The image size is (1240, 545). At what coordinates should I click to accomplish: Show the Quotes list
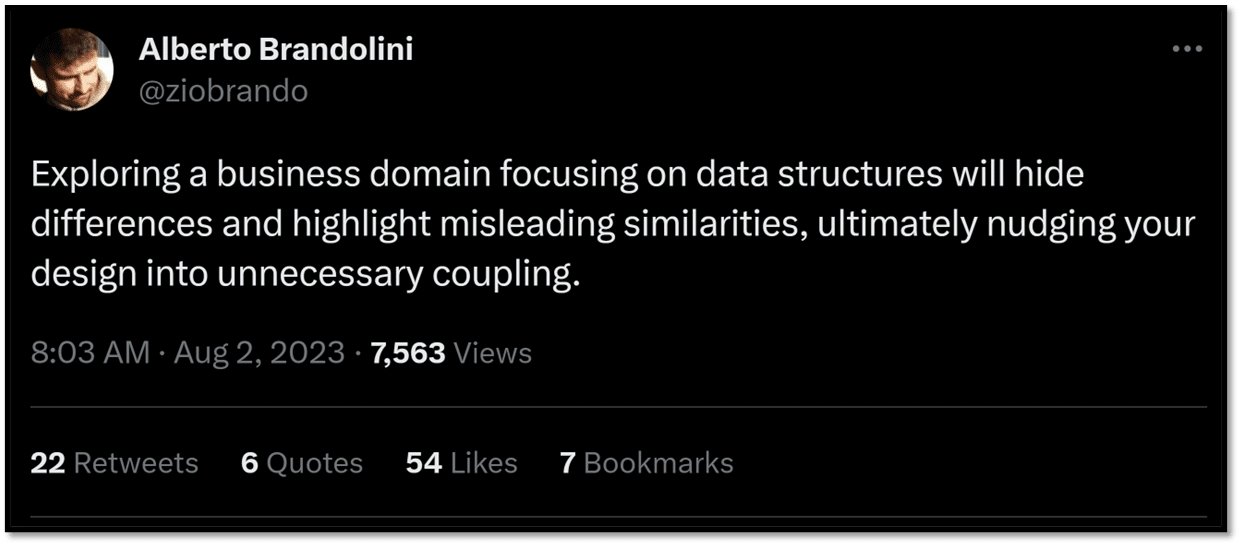click(315, 463)
